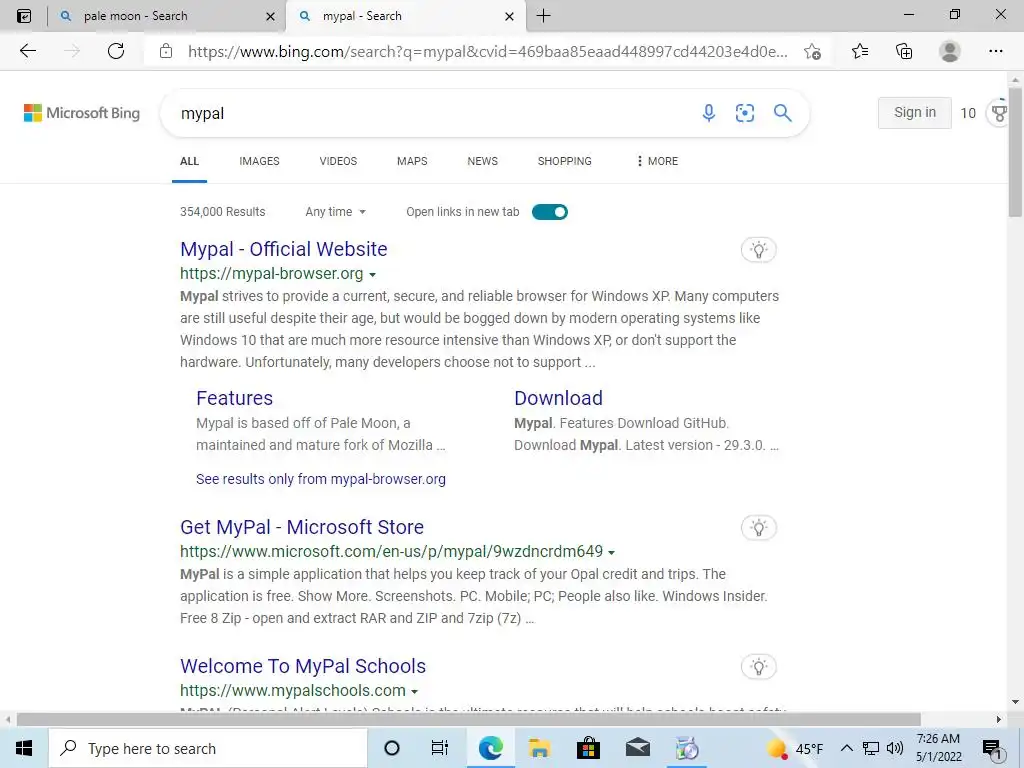
Task: Start voice search with microphone icon
Action: coord(709,113)
